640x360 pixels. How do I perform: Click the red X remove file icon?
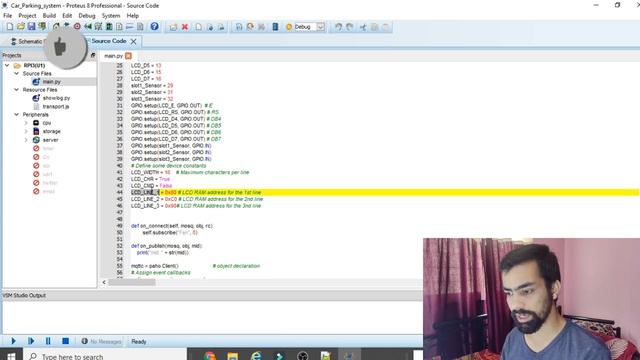pyautogui.click(x=185, y=27)
